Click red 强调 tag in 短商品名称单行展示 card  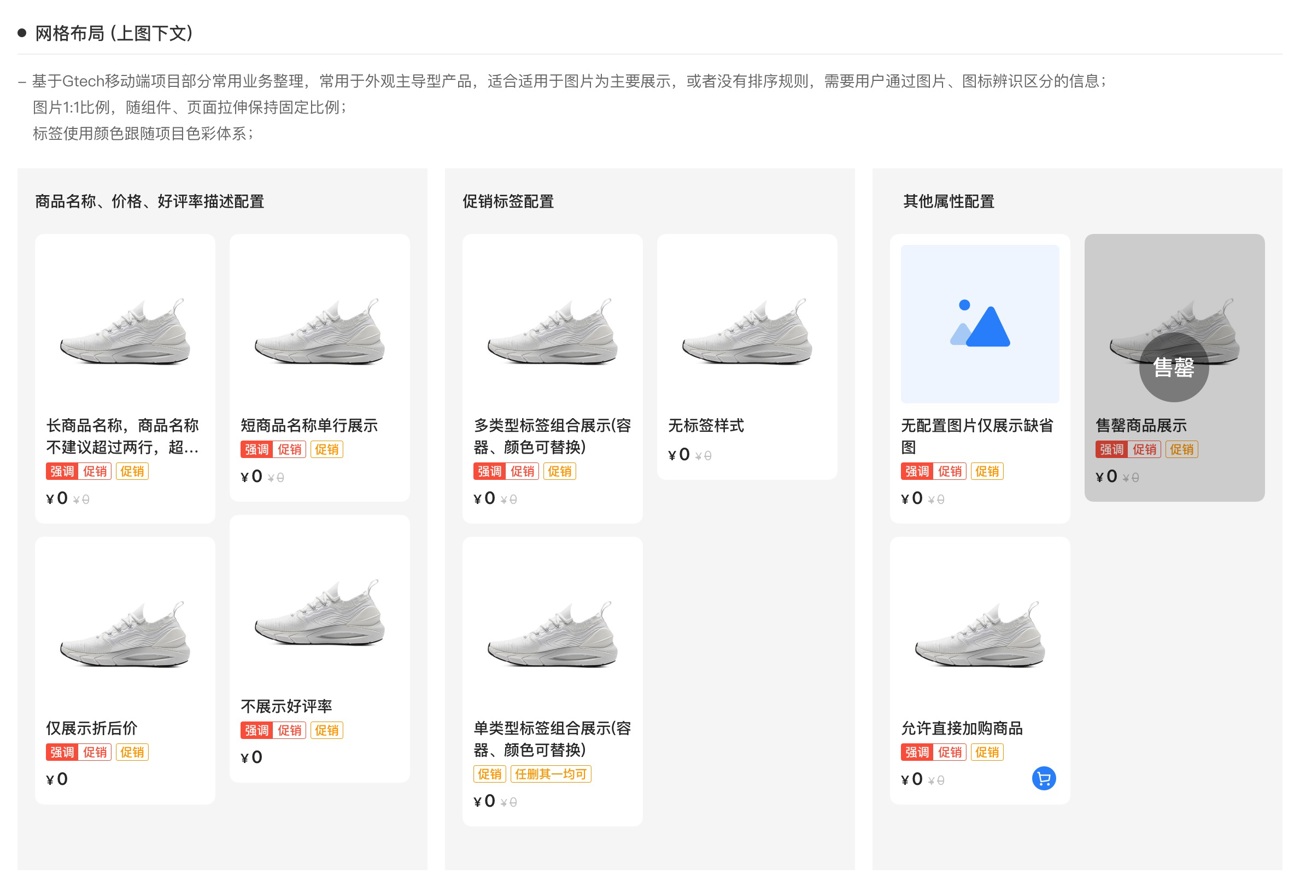point(256,450)
